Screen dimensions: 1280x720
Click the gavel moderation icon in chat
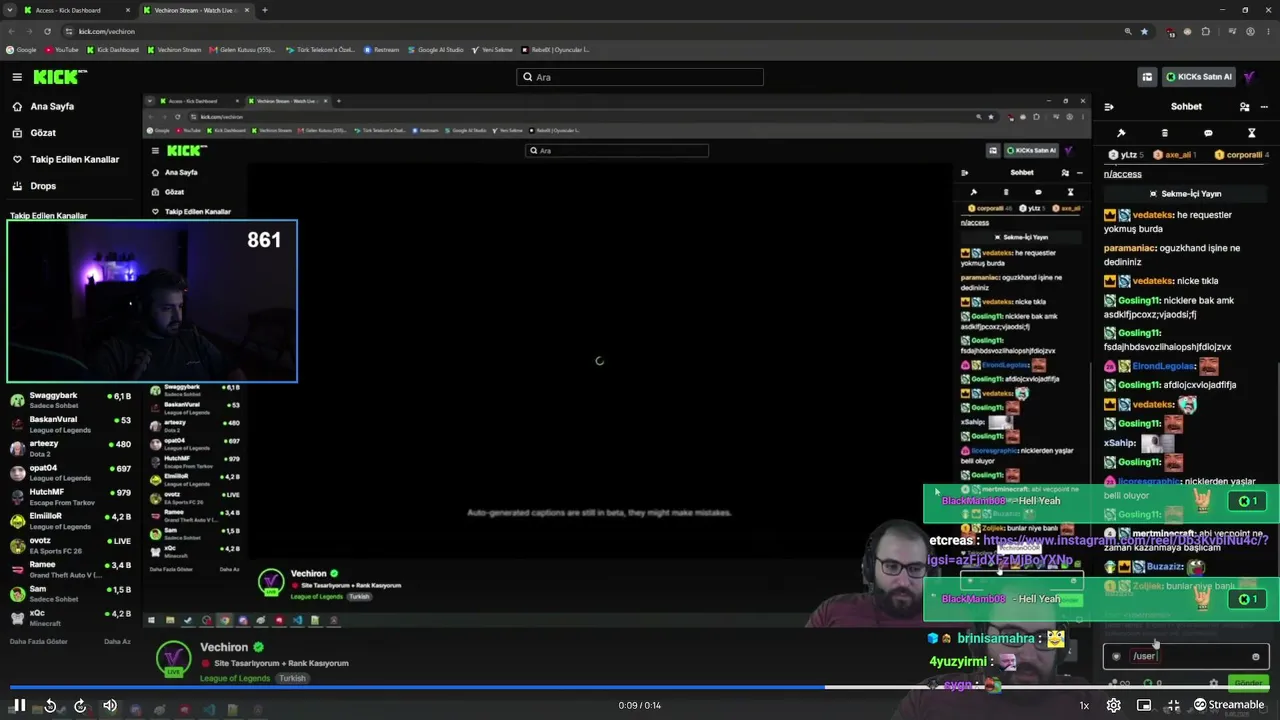point(1121,133)
